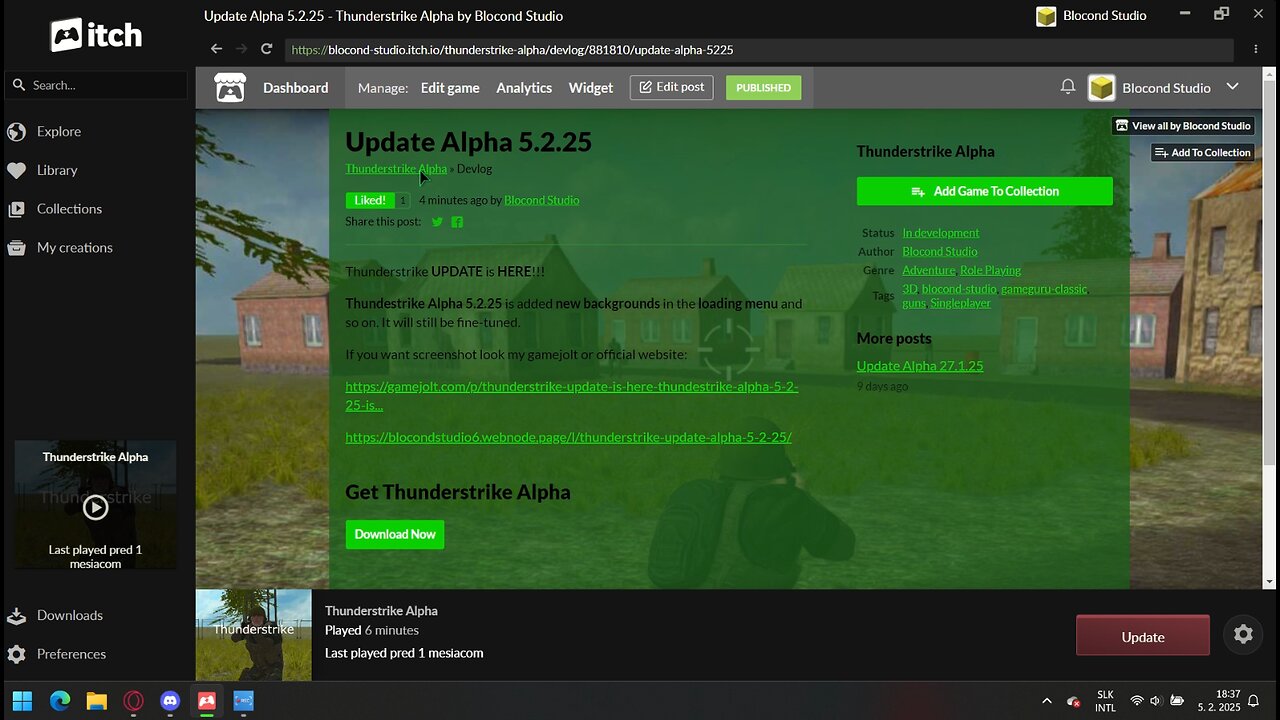Go back with the back arrow
Screen dimensions: 1280x720
click(216, 49)
